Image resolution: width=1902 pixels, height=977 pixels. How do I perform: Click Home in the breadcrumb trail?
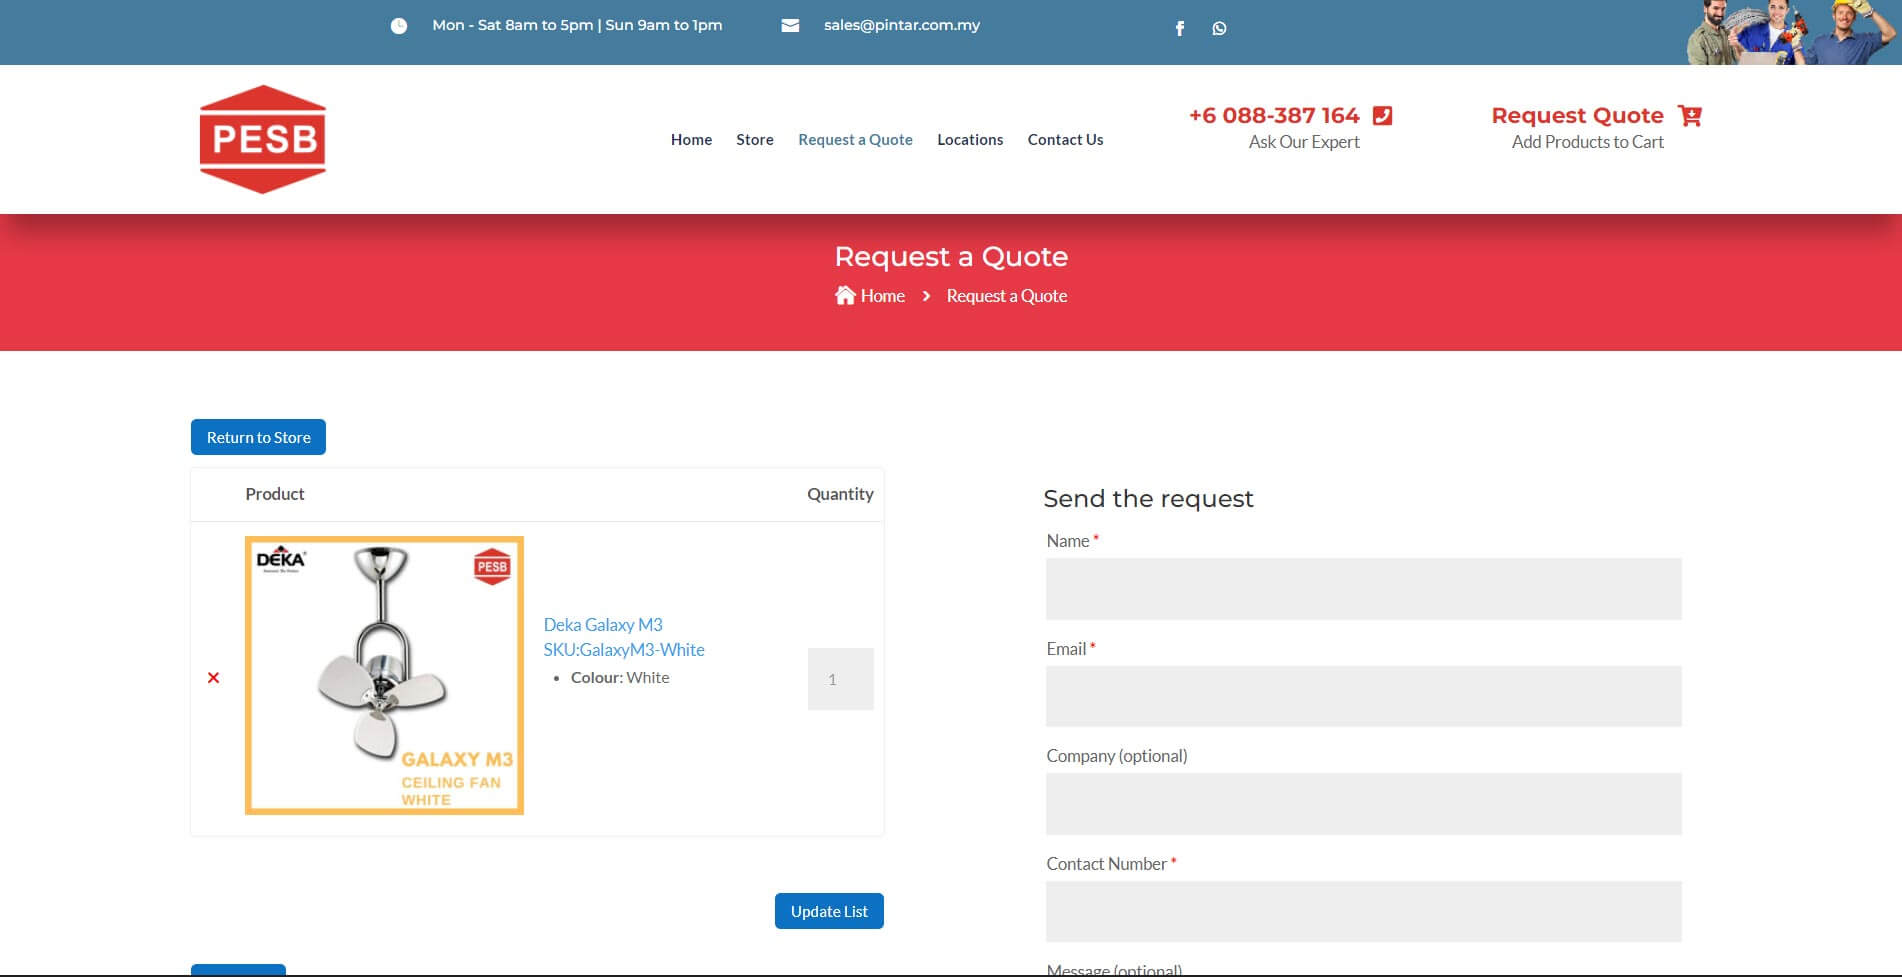pyautogui.click(x=883, y=296)
